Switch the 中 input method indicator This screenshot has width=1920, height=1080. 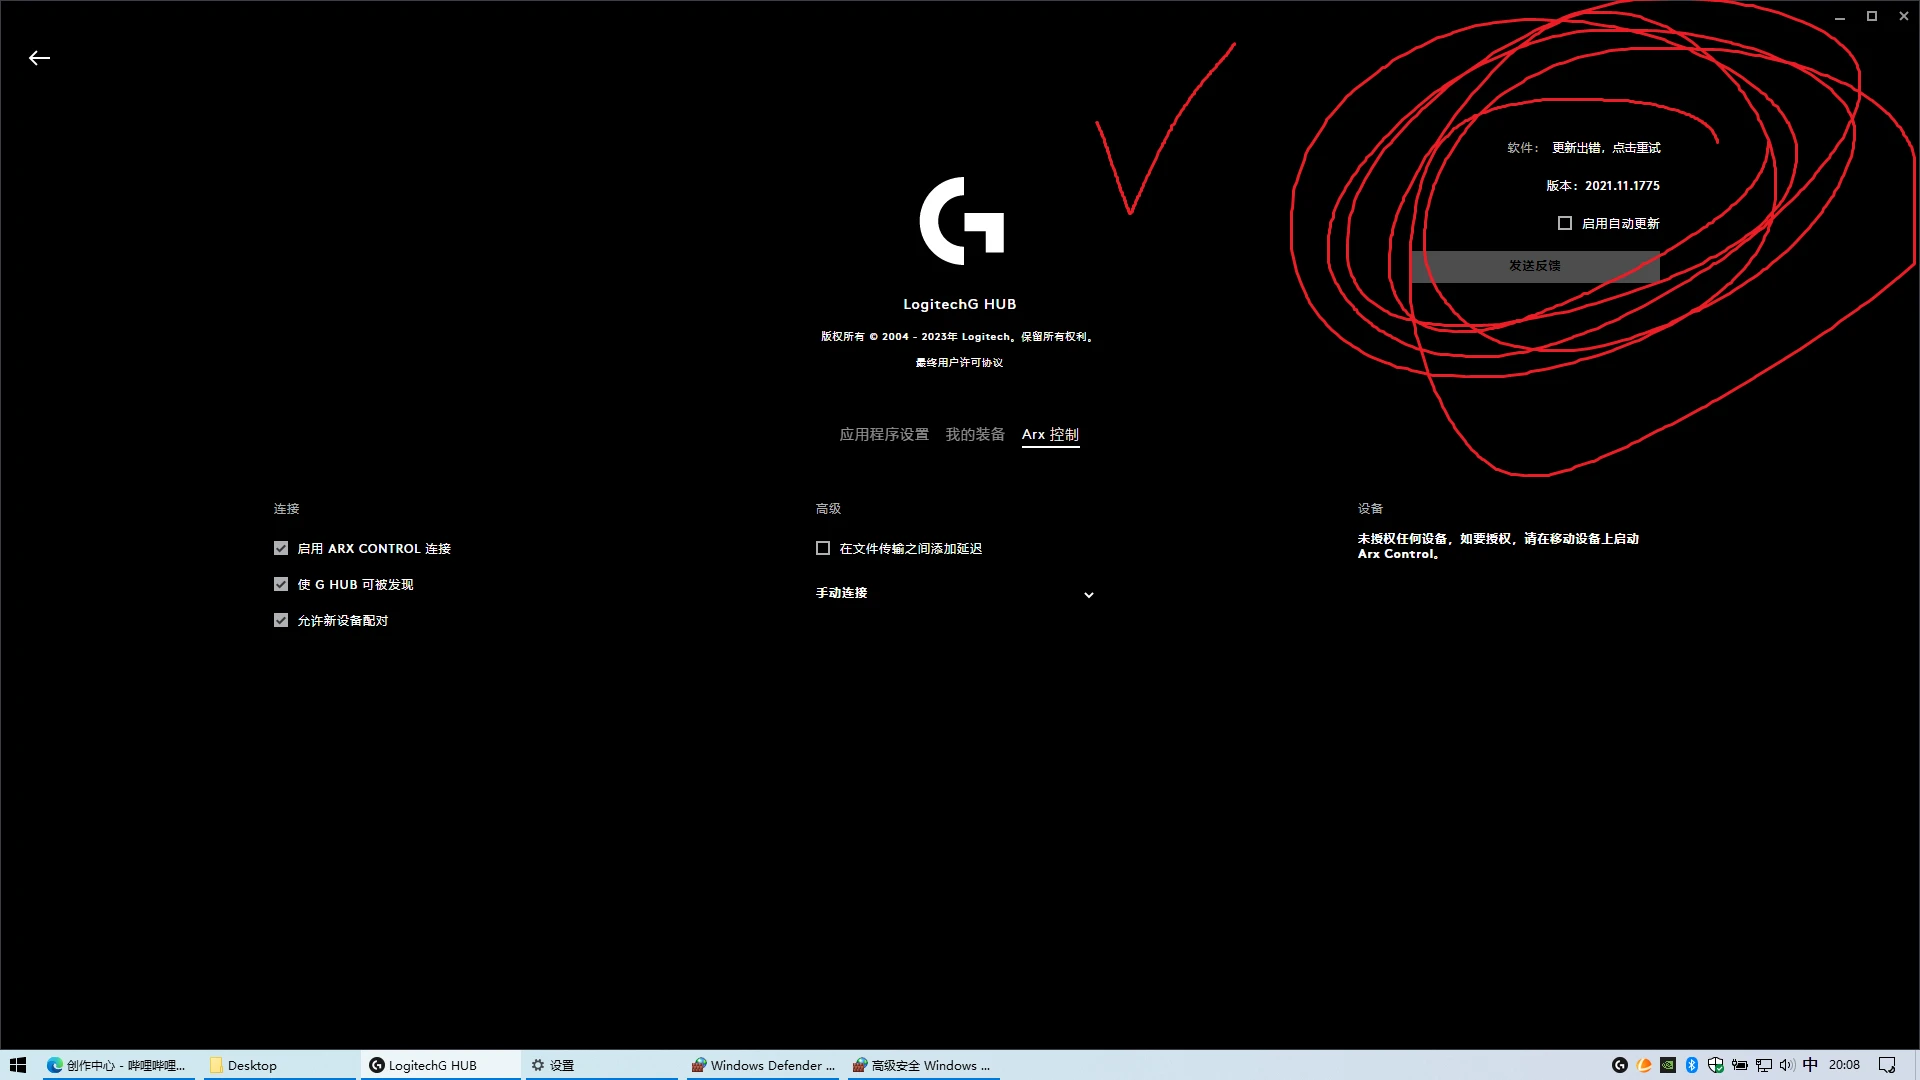(x=1810, y=1065)
